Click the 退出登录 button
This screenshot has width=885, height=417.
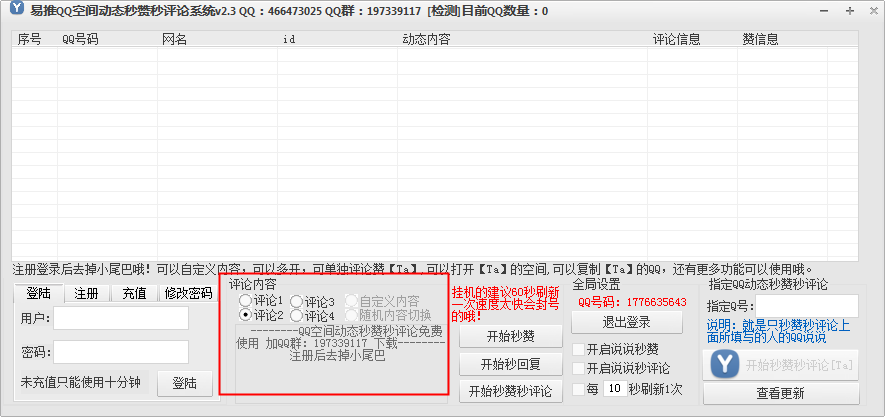pos(626,323)
